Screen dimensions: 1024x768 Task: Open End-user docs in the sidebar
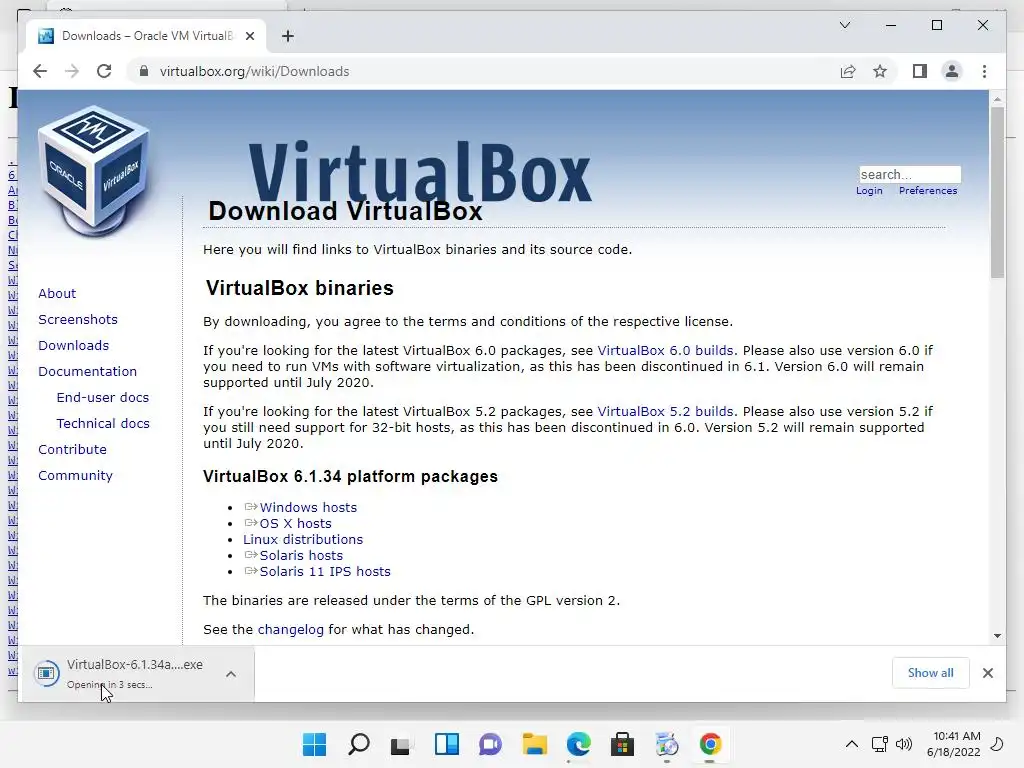103,398
